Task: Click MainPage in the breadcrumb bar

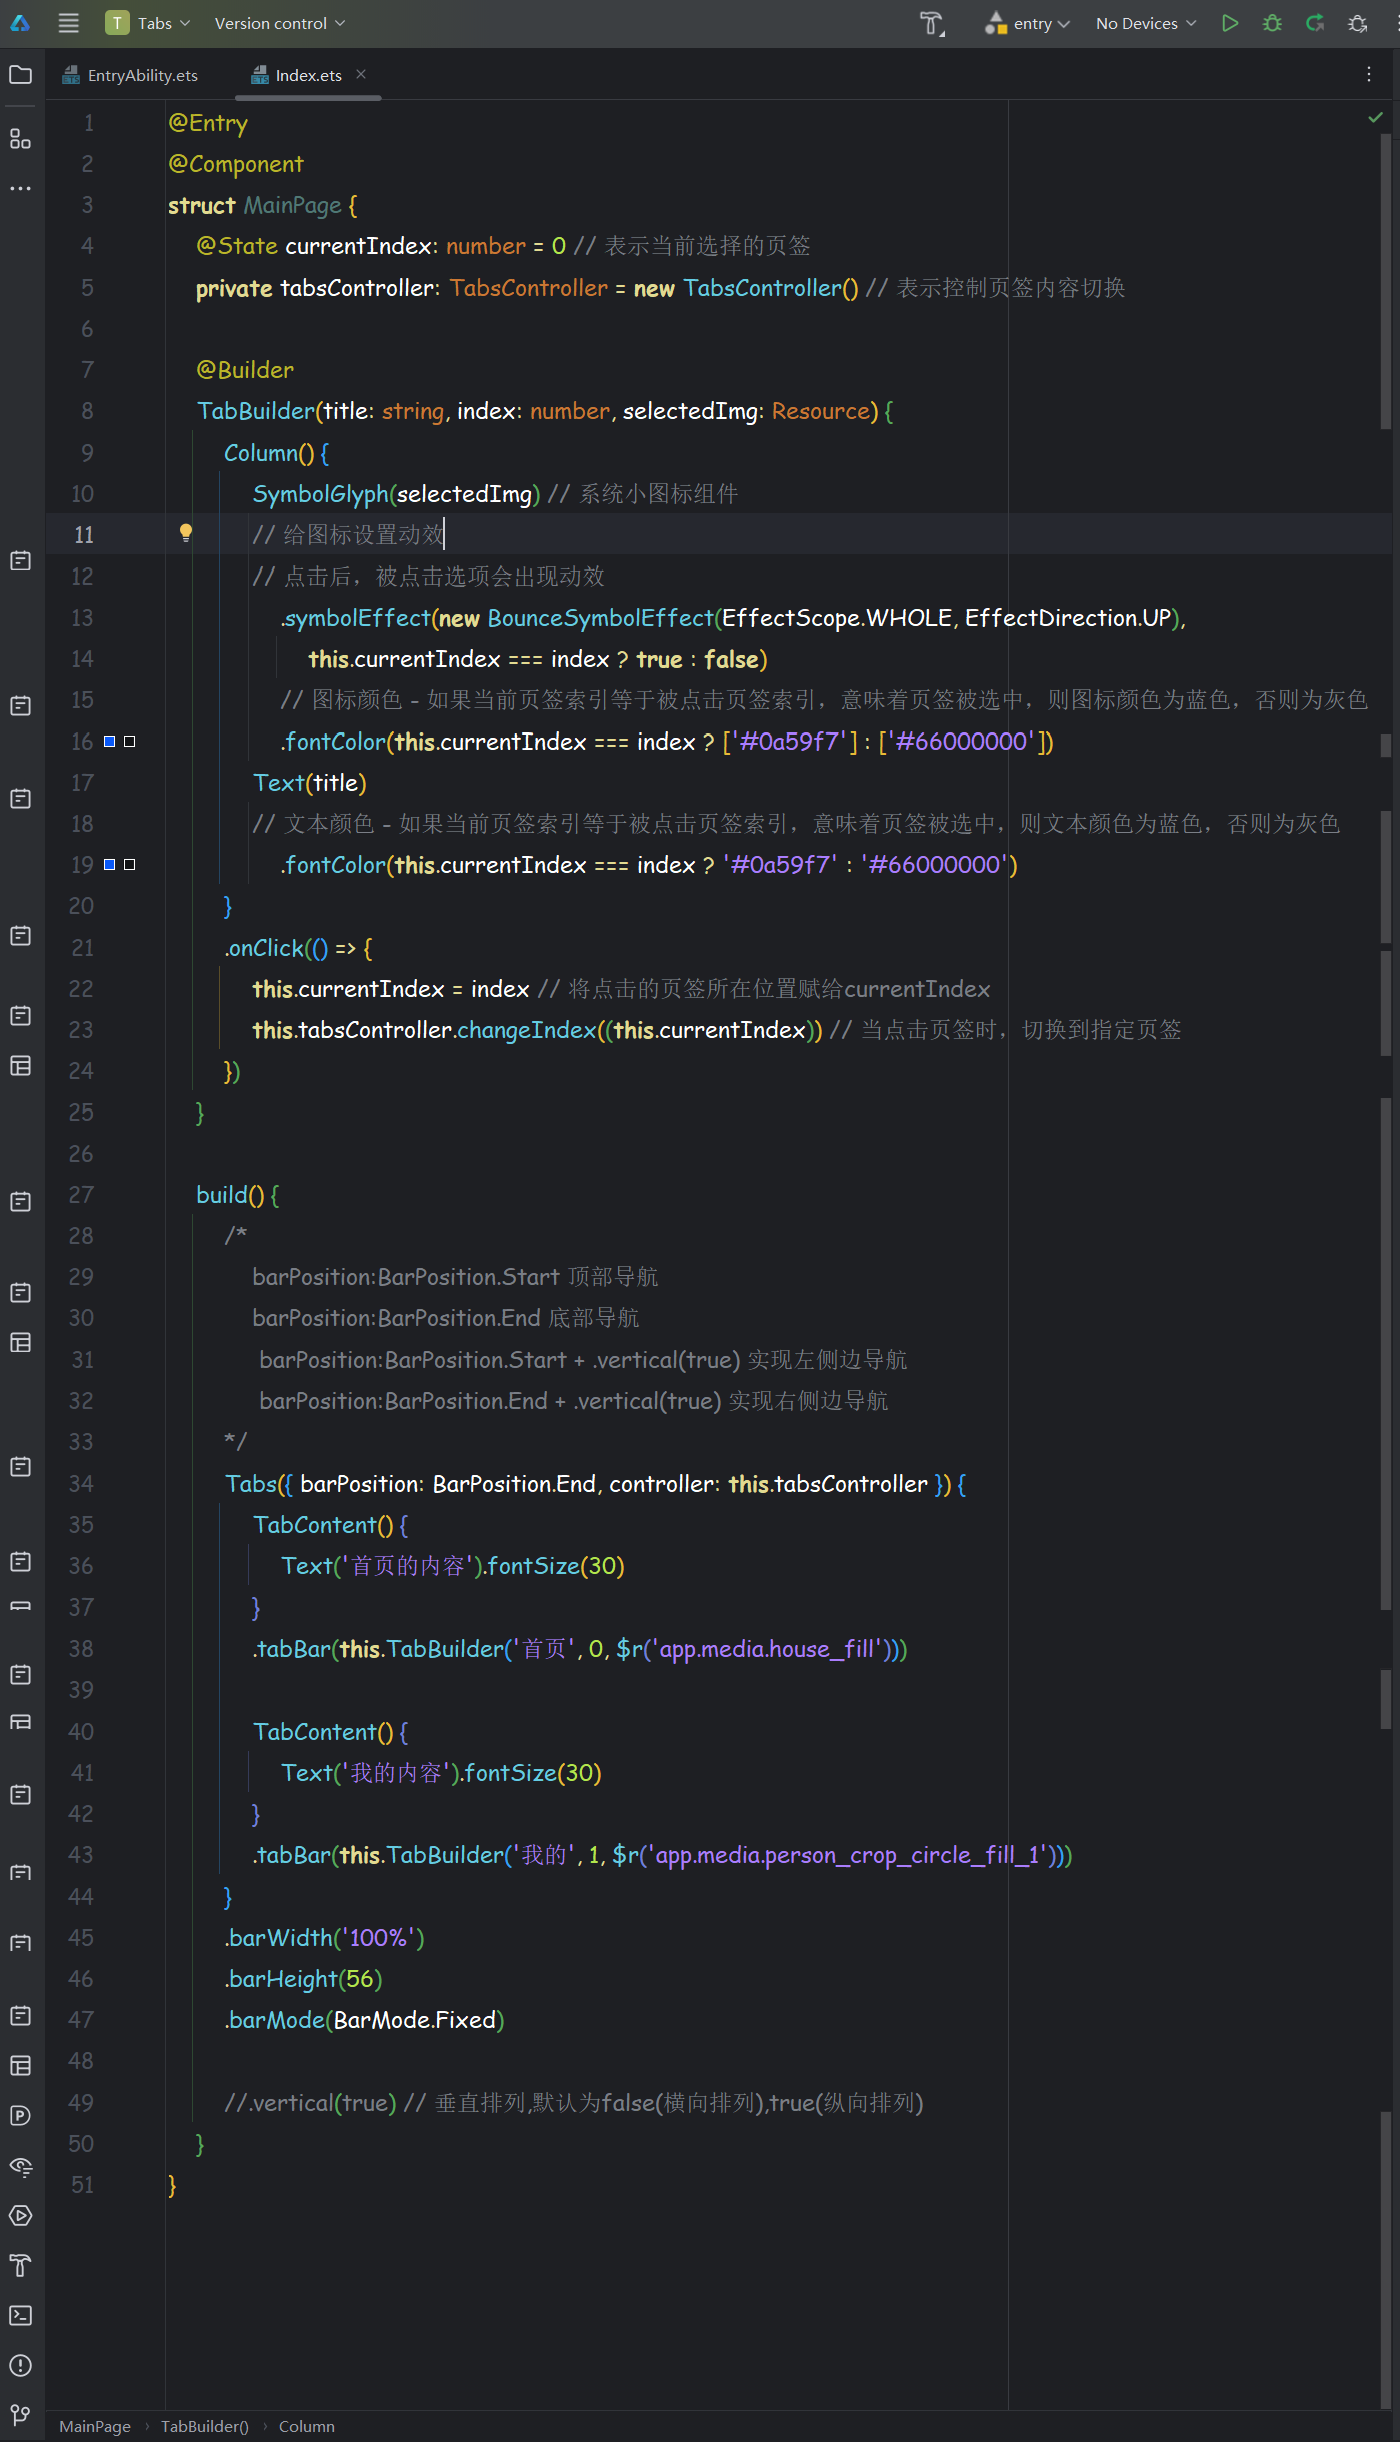Action: pyautogui.click(x=95, y=2426)
